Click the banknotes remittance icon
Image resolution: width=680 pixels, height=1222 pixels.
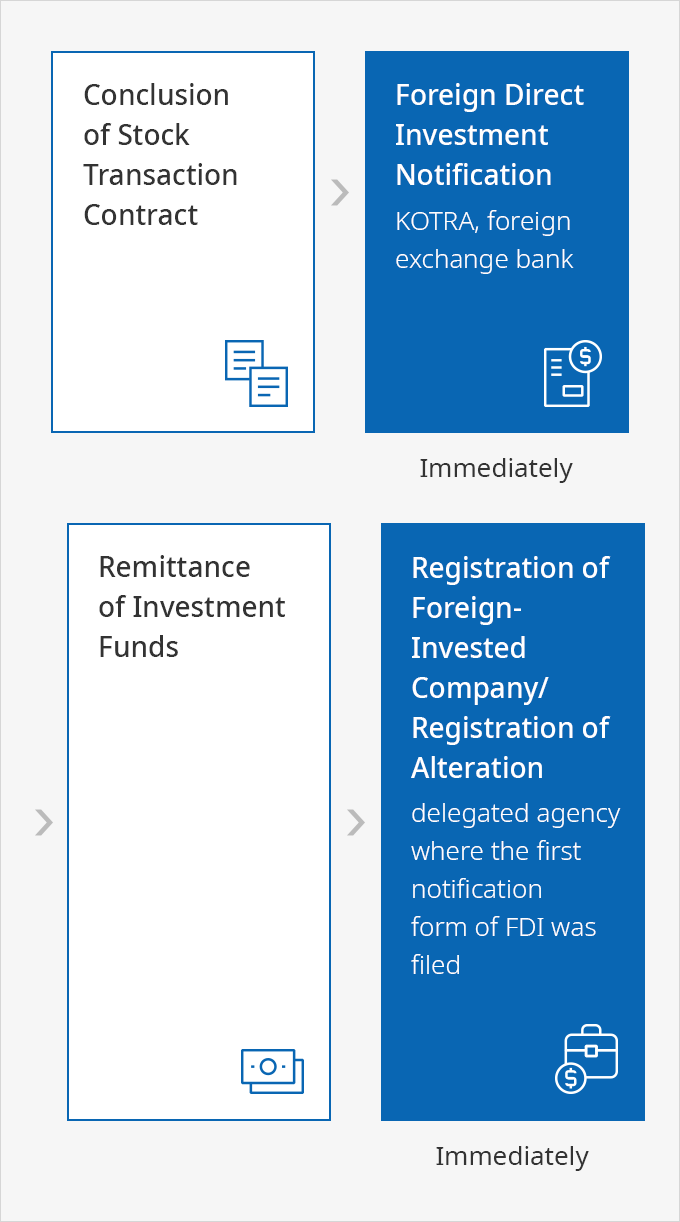[x=272, y=1071]
